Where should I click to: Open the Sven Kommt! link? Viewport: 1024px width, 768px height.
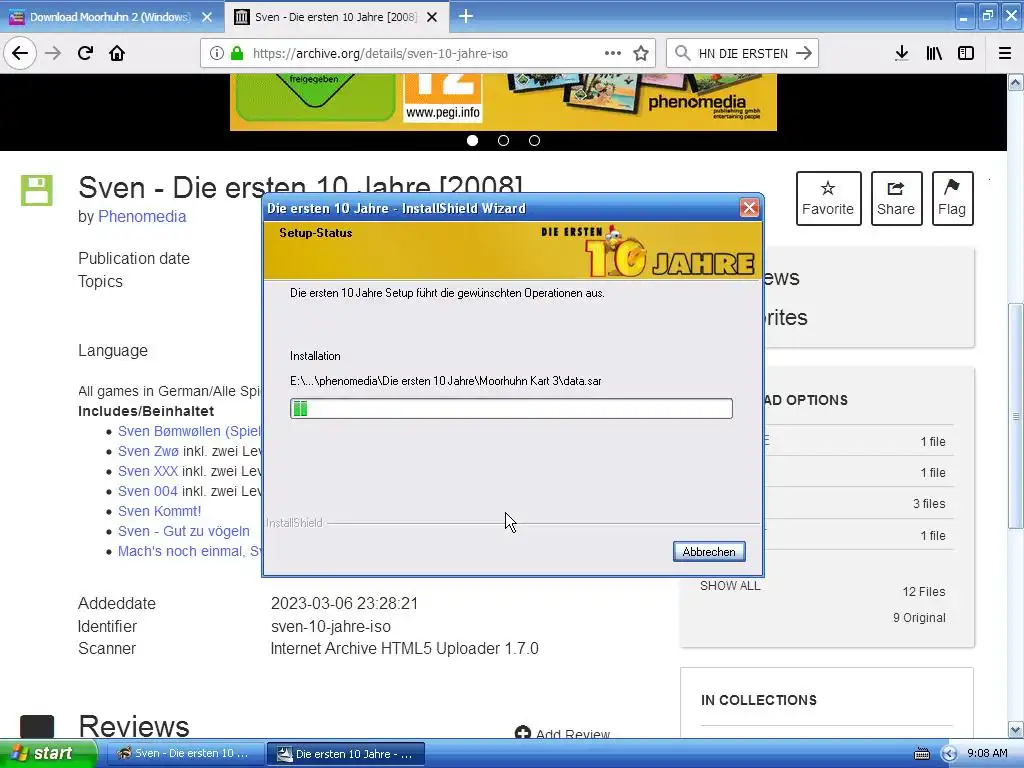(159, 511)
